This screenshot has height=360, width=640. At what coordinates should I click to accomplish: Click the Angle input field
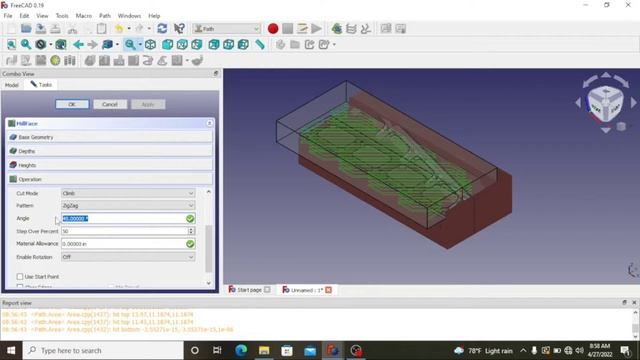tap(128, 219)
